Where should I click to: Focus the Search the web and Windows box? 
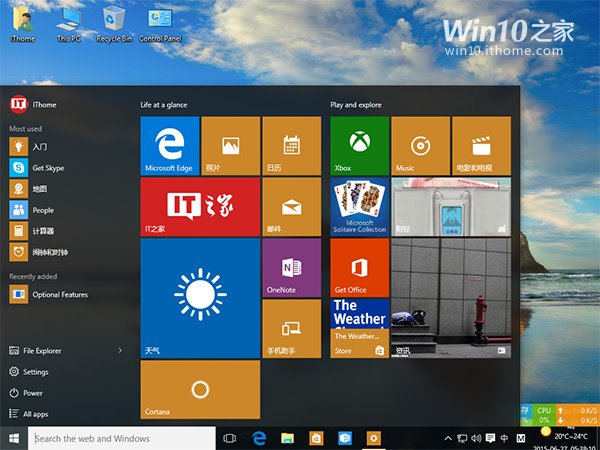(x=122, y=438)
